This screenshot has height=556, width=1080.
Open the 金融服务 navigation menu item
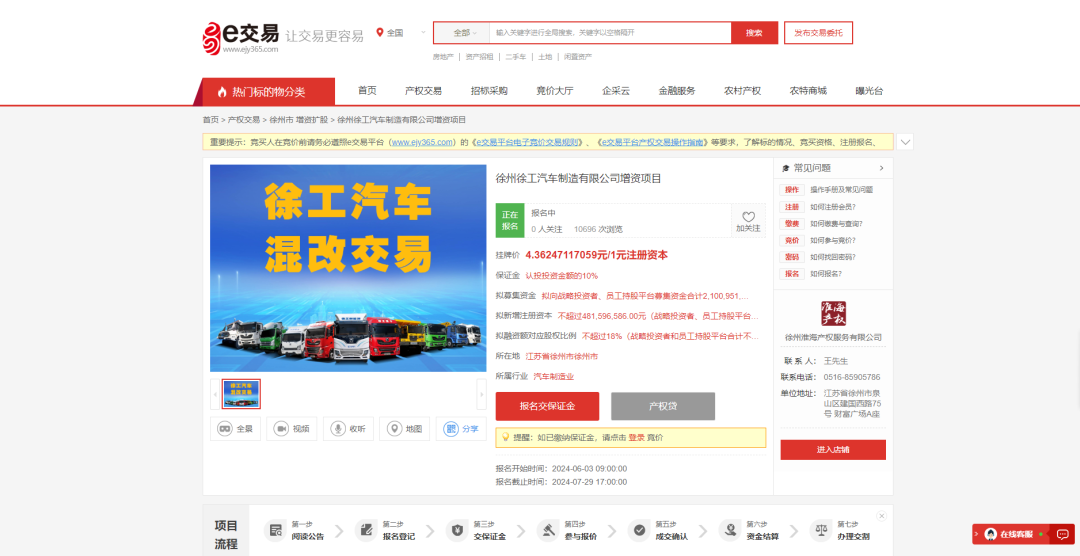click(676, 91)
